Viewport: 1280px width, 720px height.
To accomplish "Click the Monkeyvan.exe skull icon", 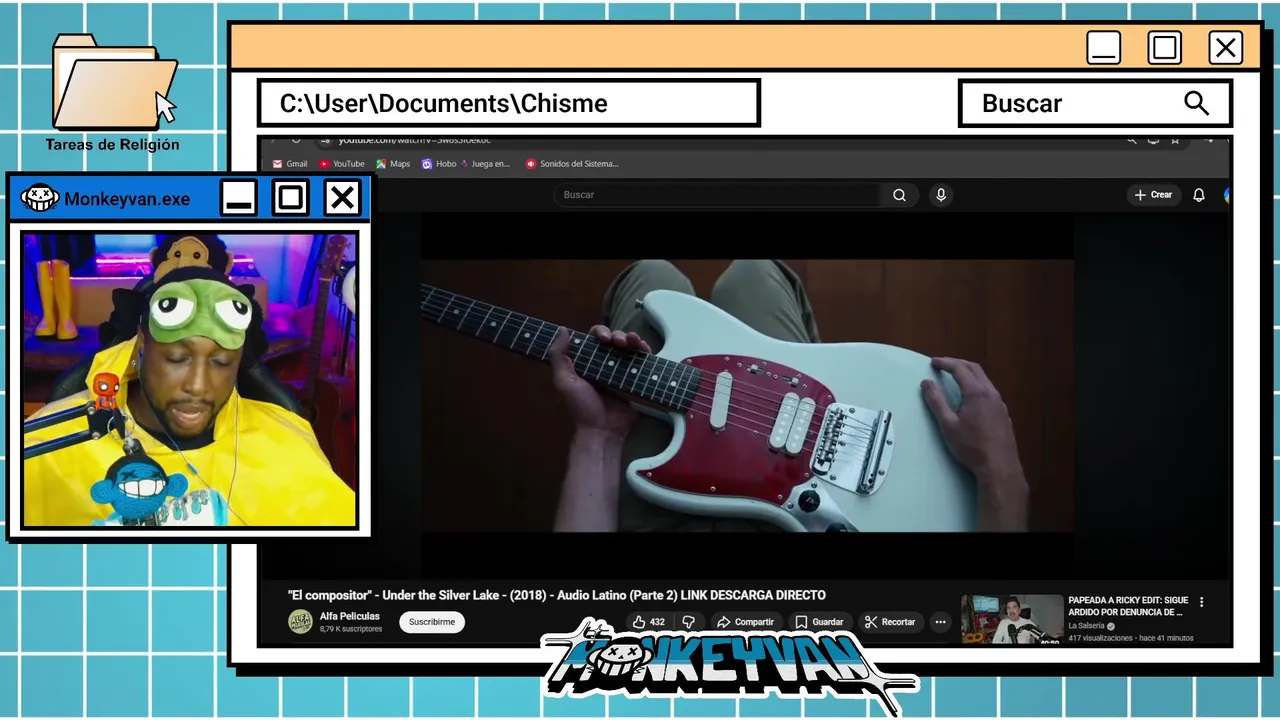I will 40,198.
